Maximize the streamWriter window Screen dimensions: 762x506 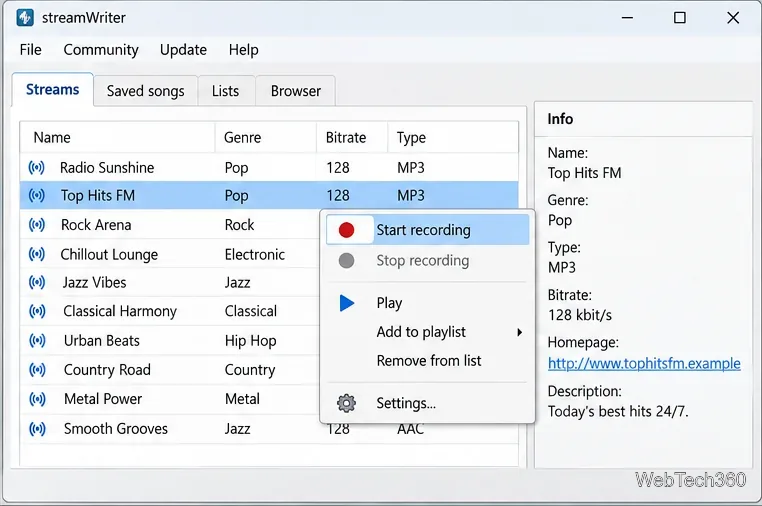pos(680,18)
